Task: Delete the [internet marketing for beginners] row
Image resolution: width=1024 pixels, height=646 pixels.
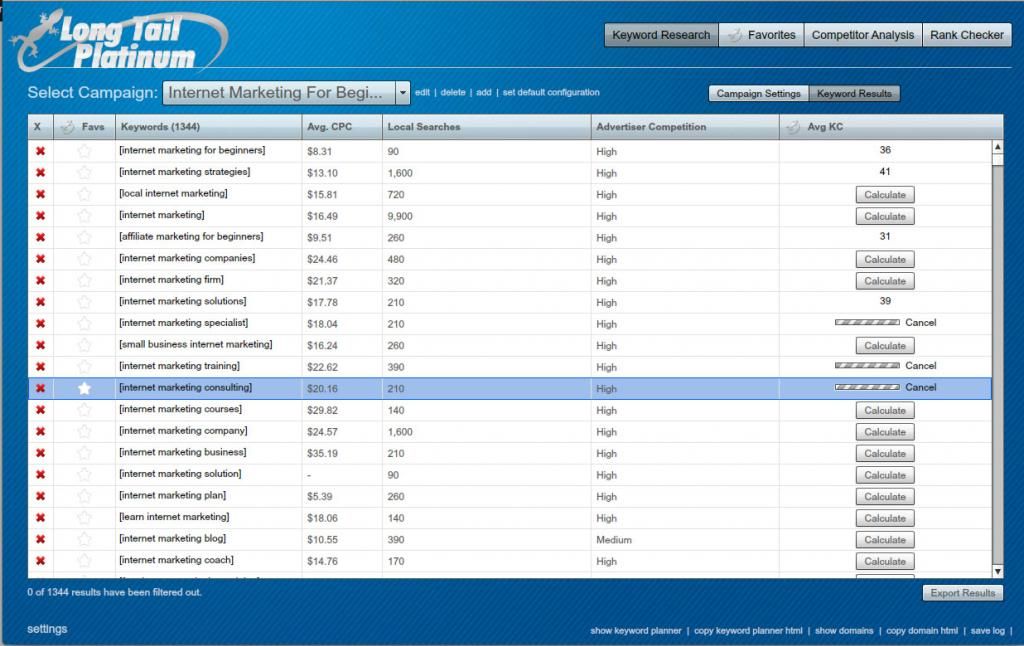Action: pos(40,151)
